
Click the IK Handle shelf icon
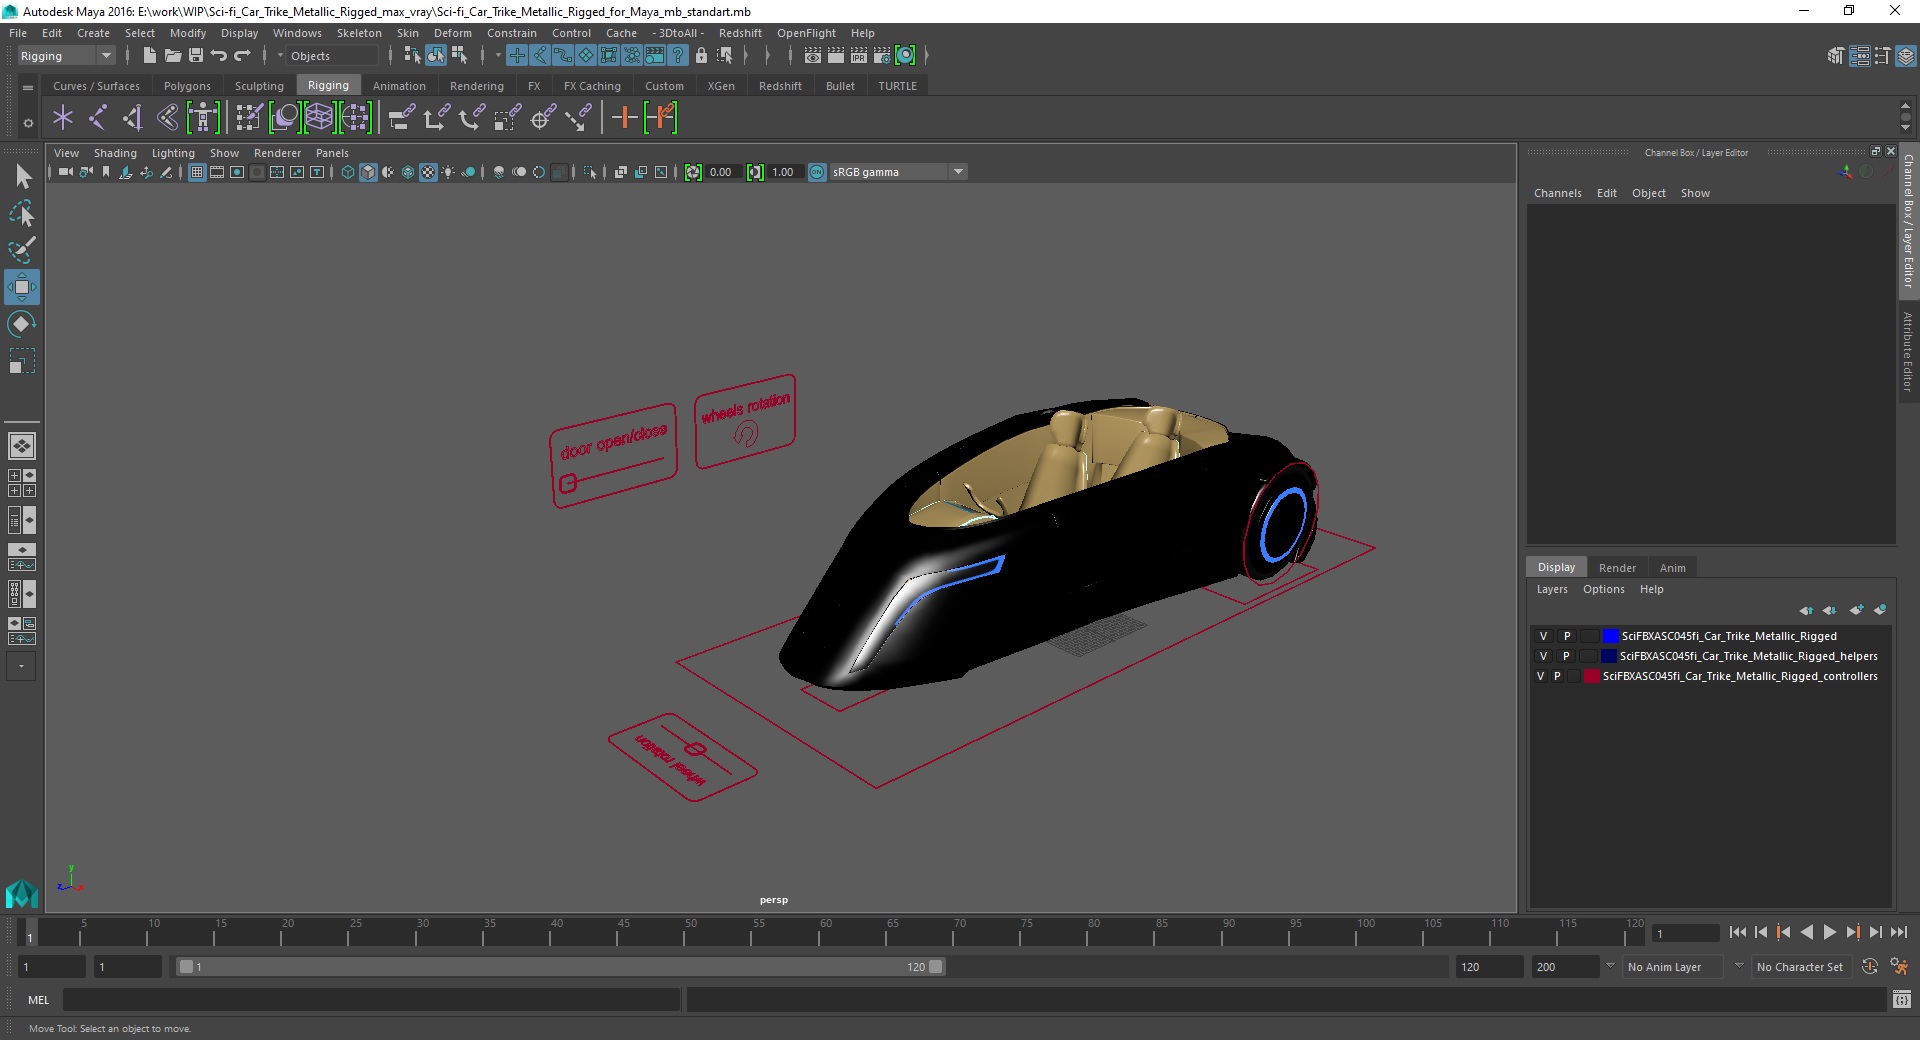132,118
